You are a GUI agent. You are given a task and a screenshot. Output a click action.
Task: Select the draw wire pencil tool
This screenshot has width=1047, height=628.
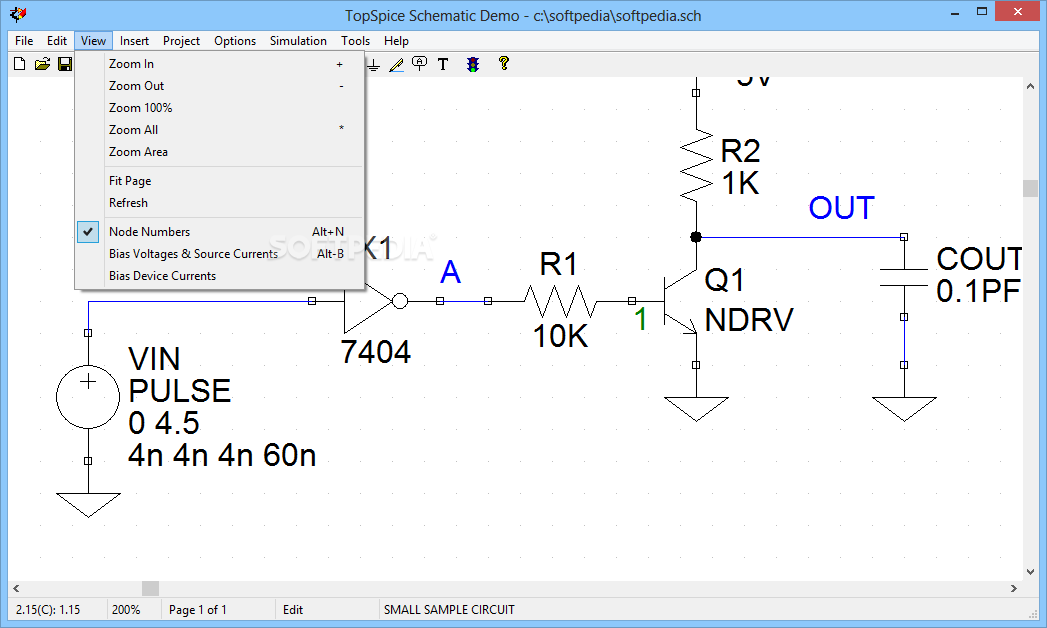click(x=397, y=64)
